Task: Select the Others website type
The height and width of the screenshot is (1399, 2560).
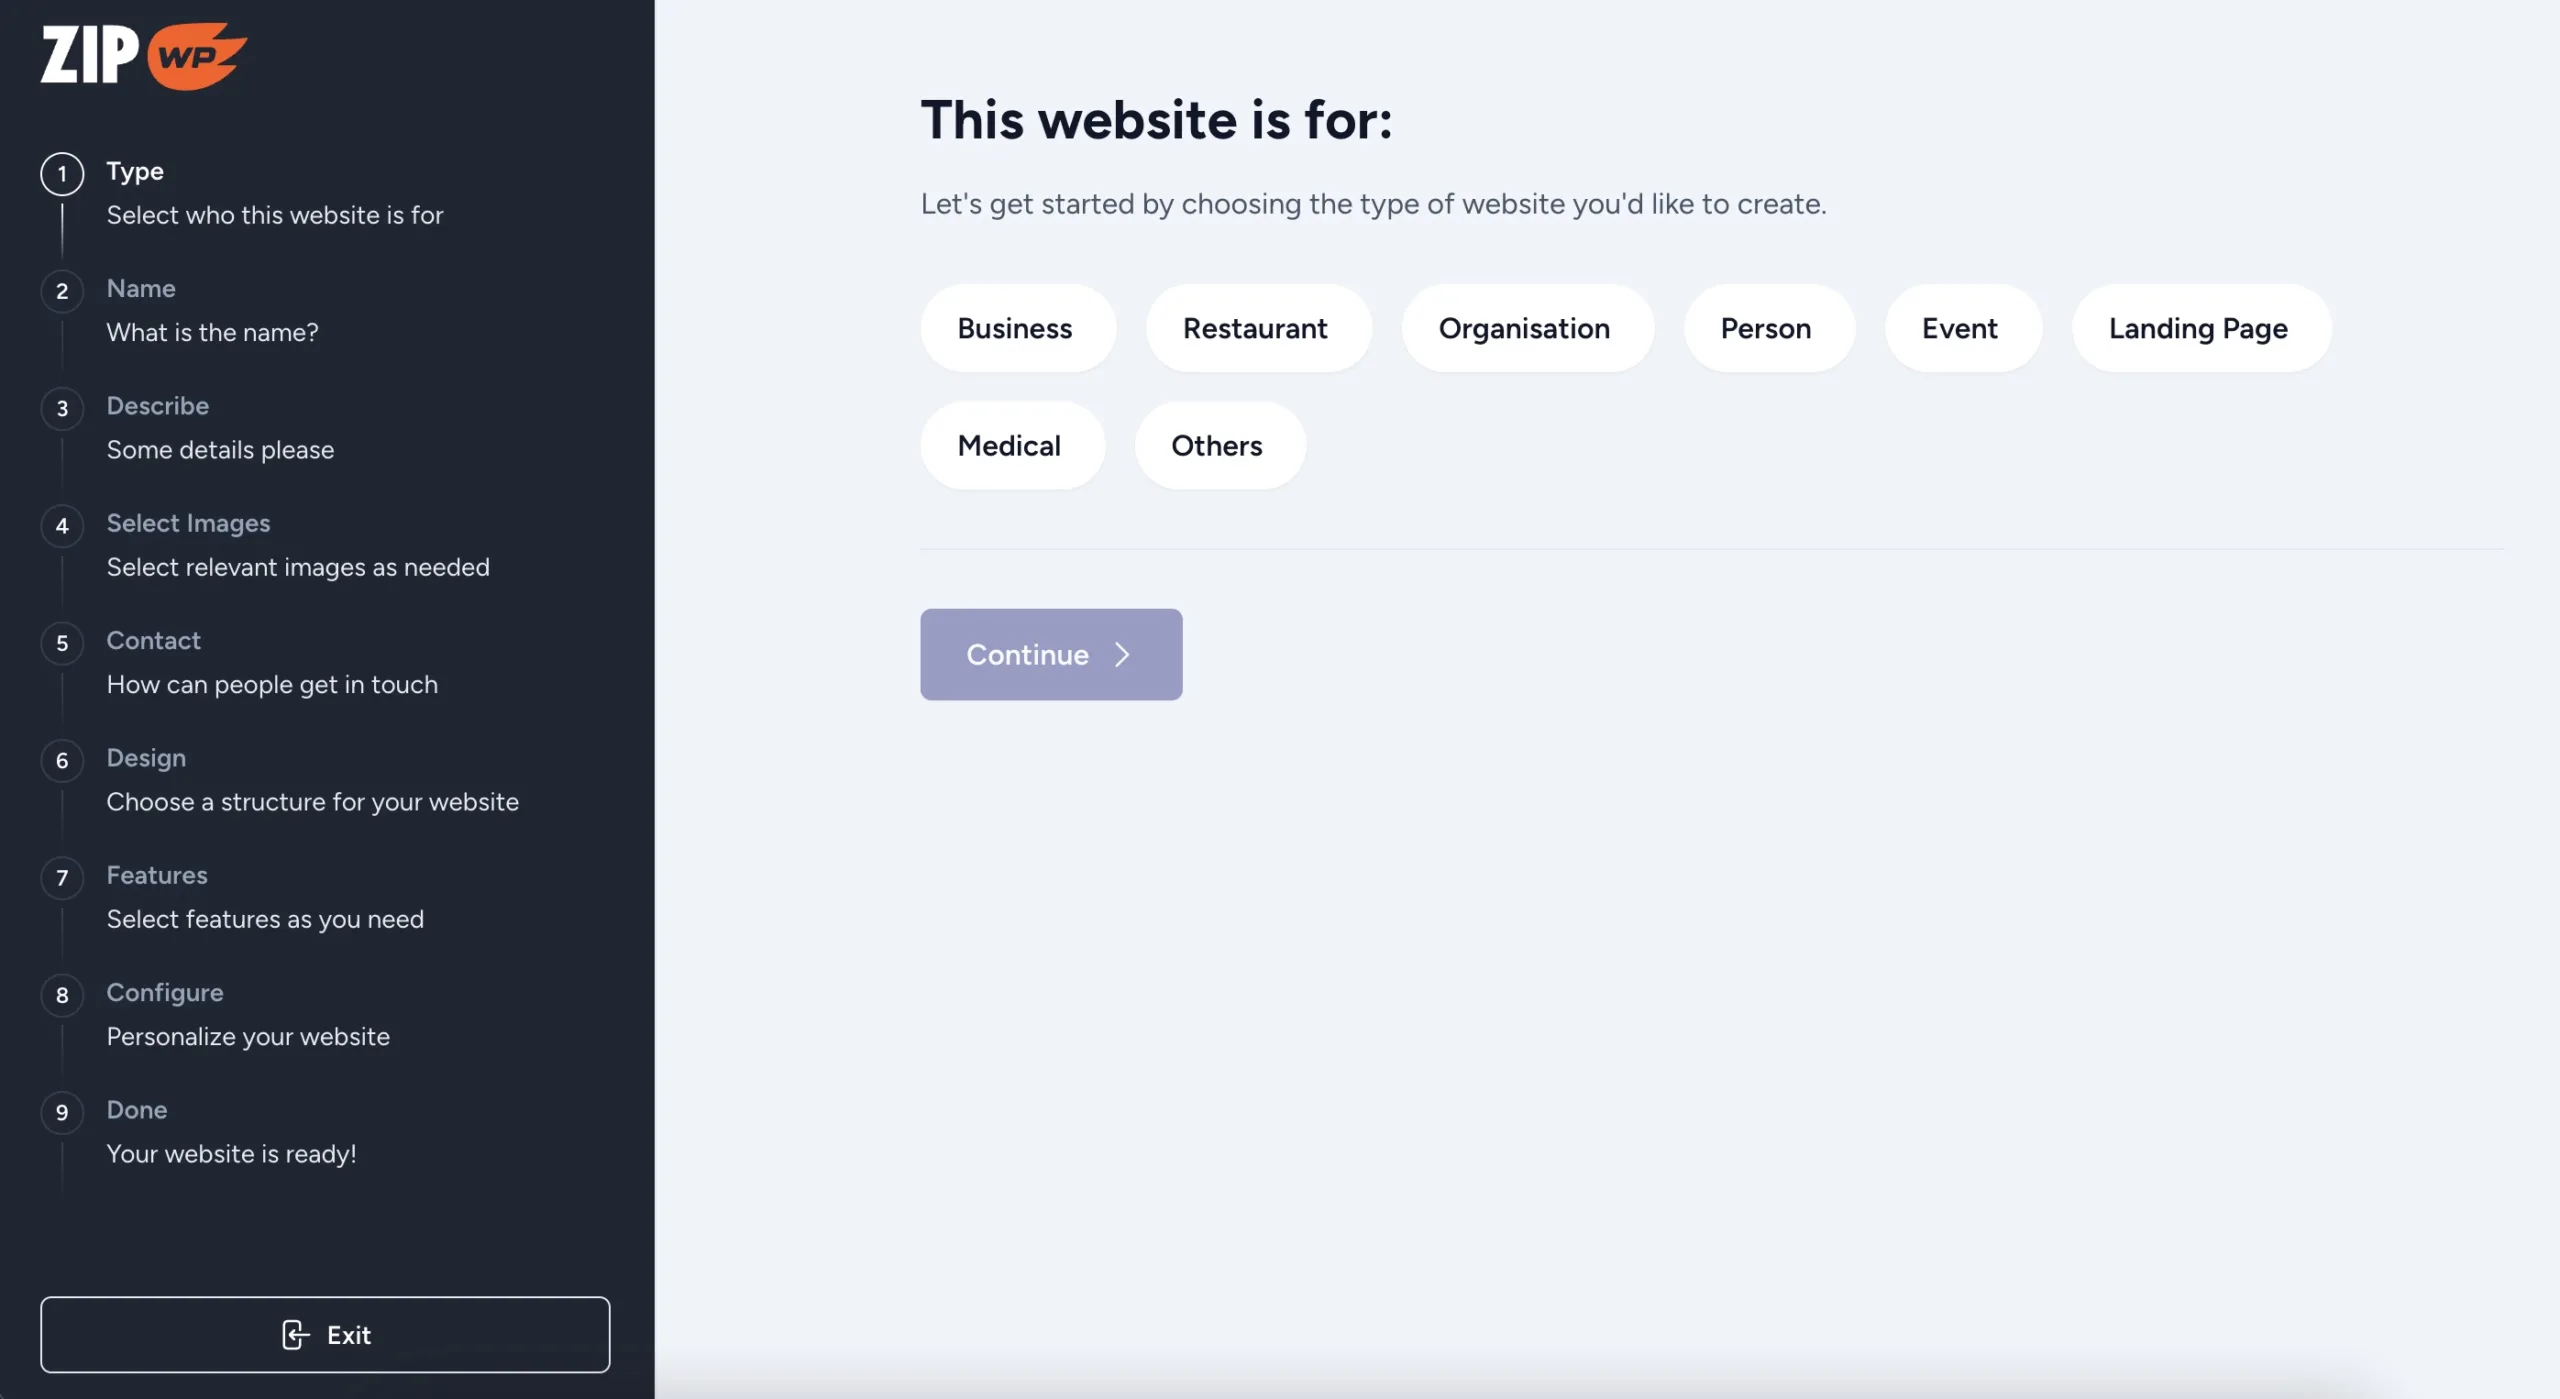Action: [1216, 445]
